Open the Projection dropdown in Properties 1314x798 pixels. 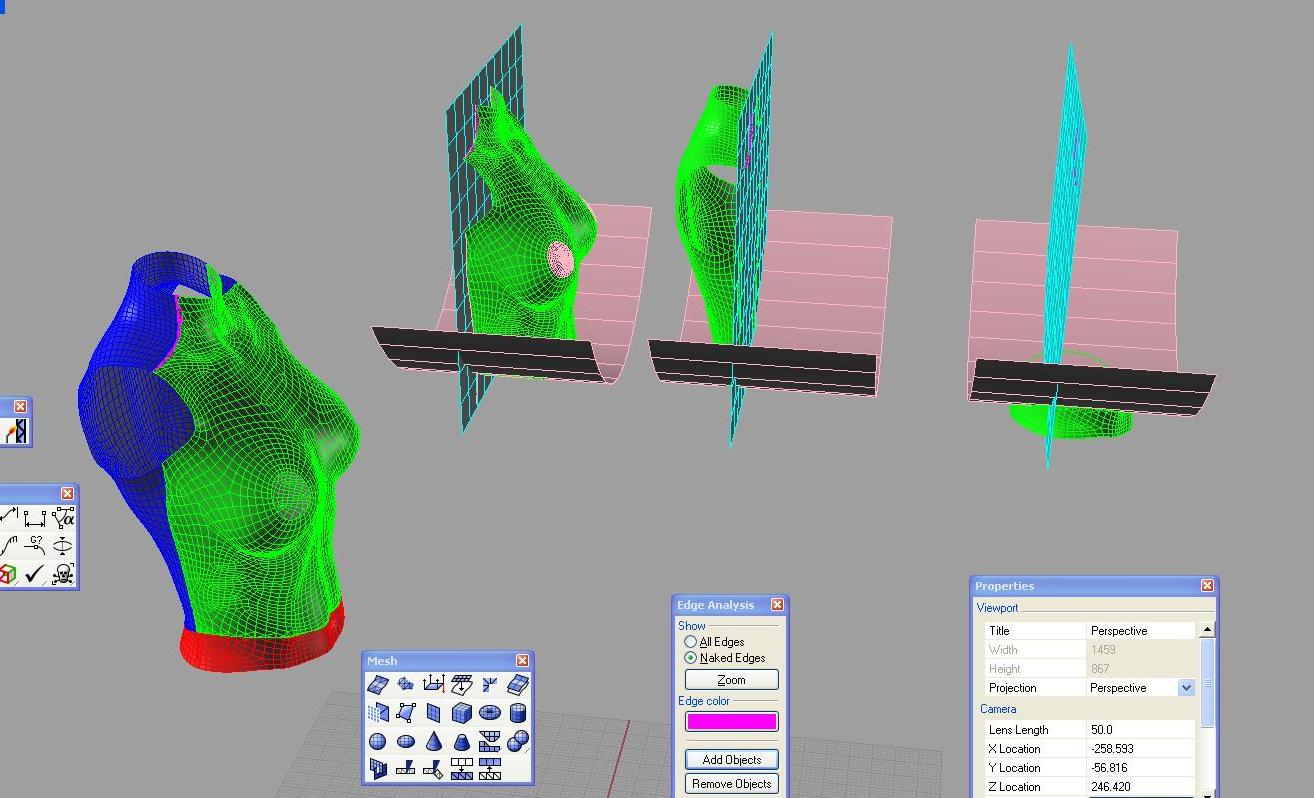point(1186,688)
